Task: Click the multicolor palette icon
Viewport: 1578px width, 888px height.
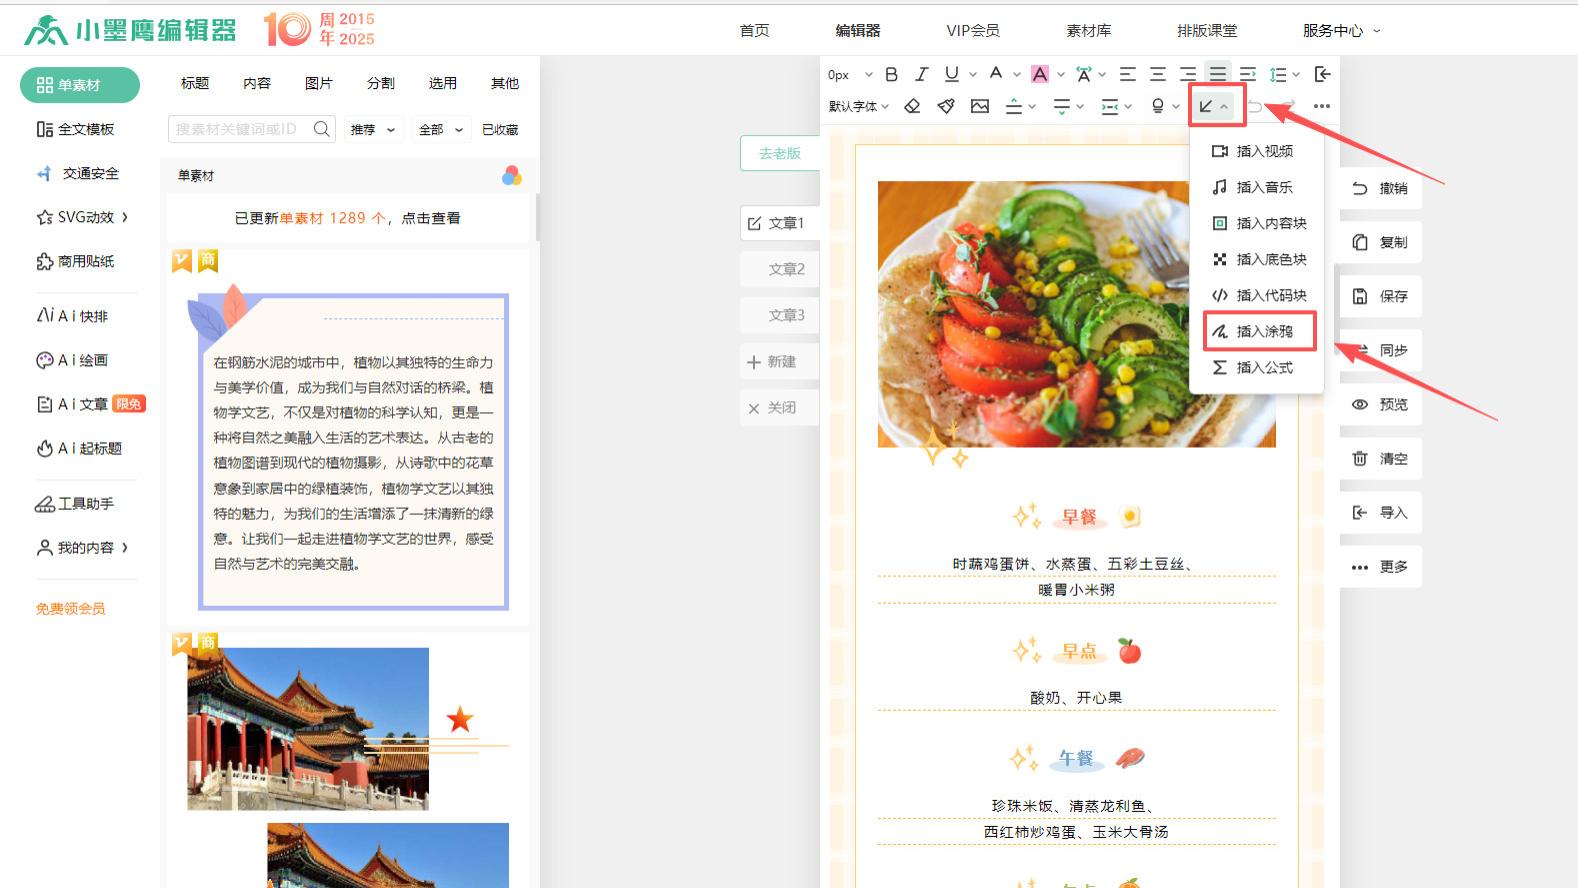Action: [x=512, y=176]
